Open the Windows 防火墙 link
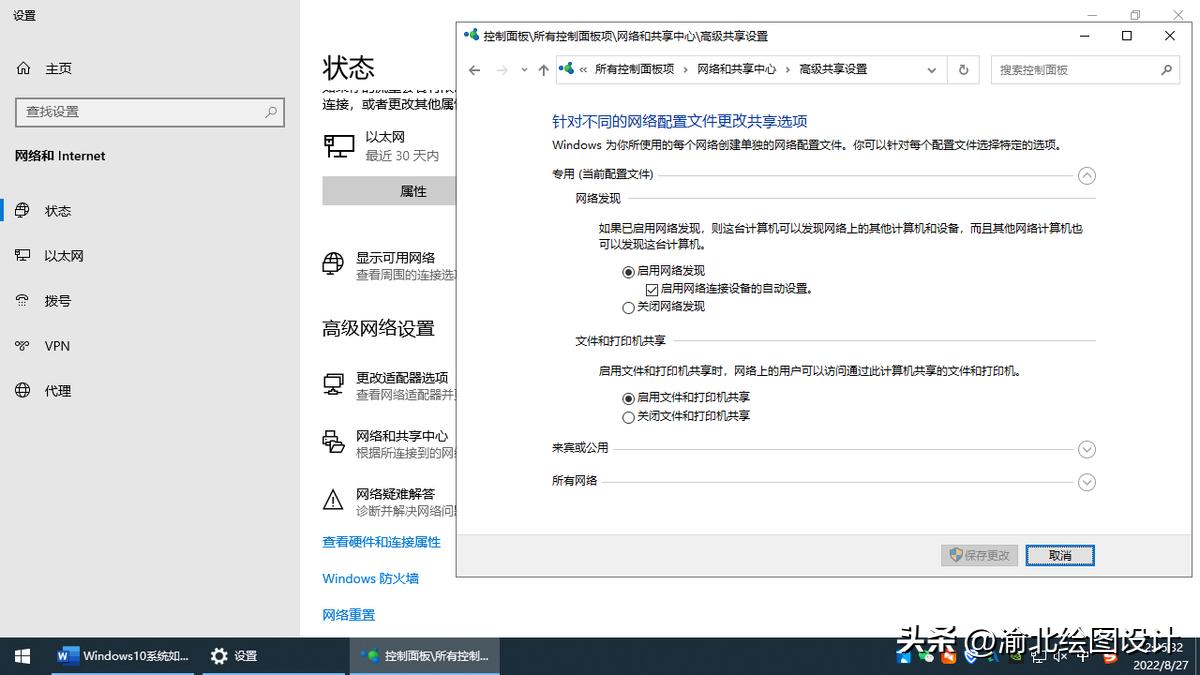The width and height of the screenshot is (1200, 675). [370, 578]
